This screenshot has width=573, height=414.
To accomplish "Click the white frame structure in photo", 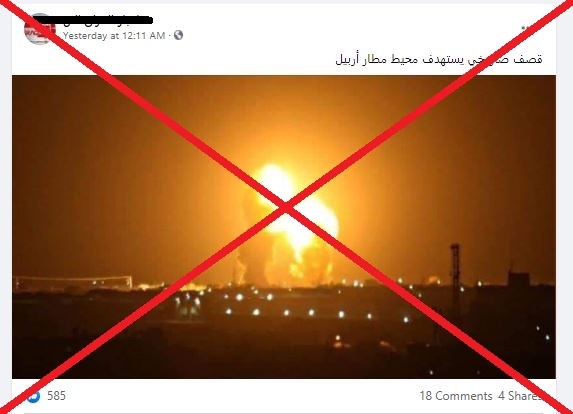I will 73,283.
